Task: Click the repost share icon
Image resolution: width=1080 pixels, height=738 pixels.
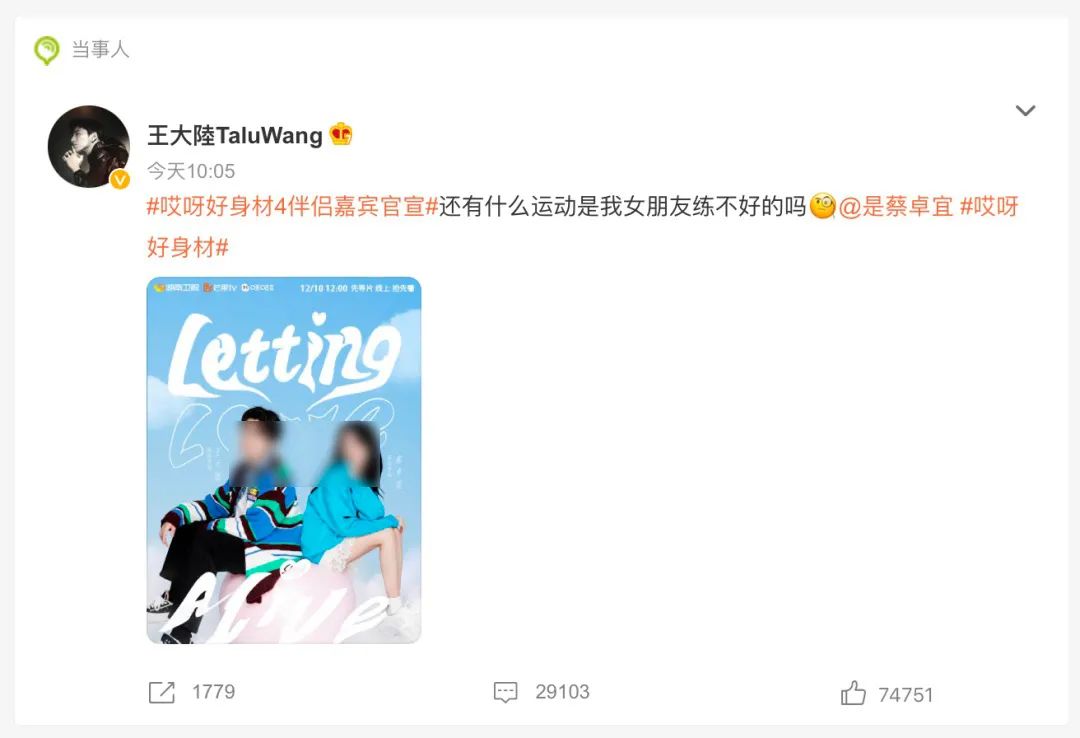Action: tap(162, 692)
